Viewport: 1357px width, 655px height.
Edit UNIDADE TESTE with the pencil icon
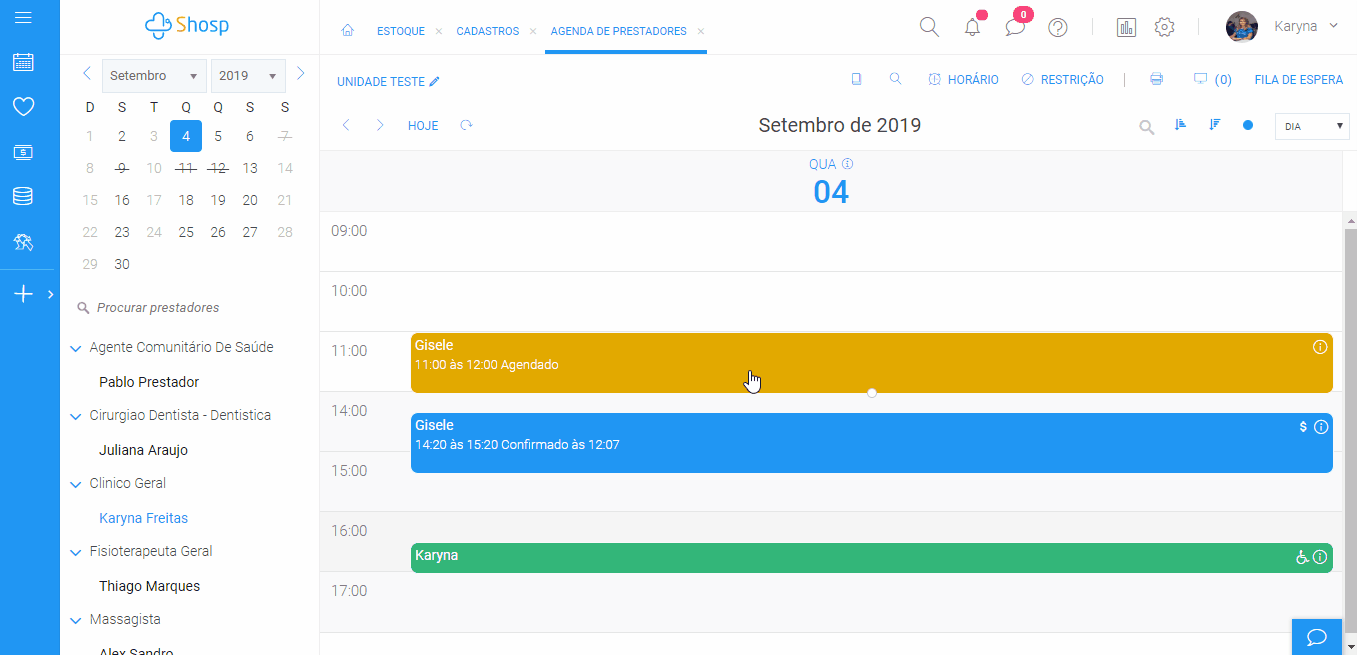click(x=434, y=81)
